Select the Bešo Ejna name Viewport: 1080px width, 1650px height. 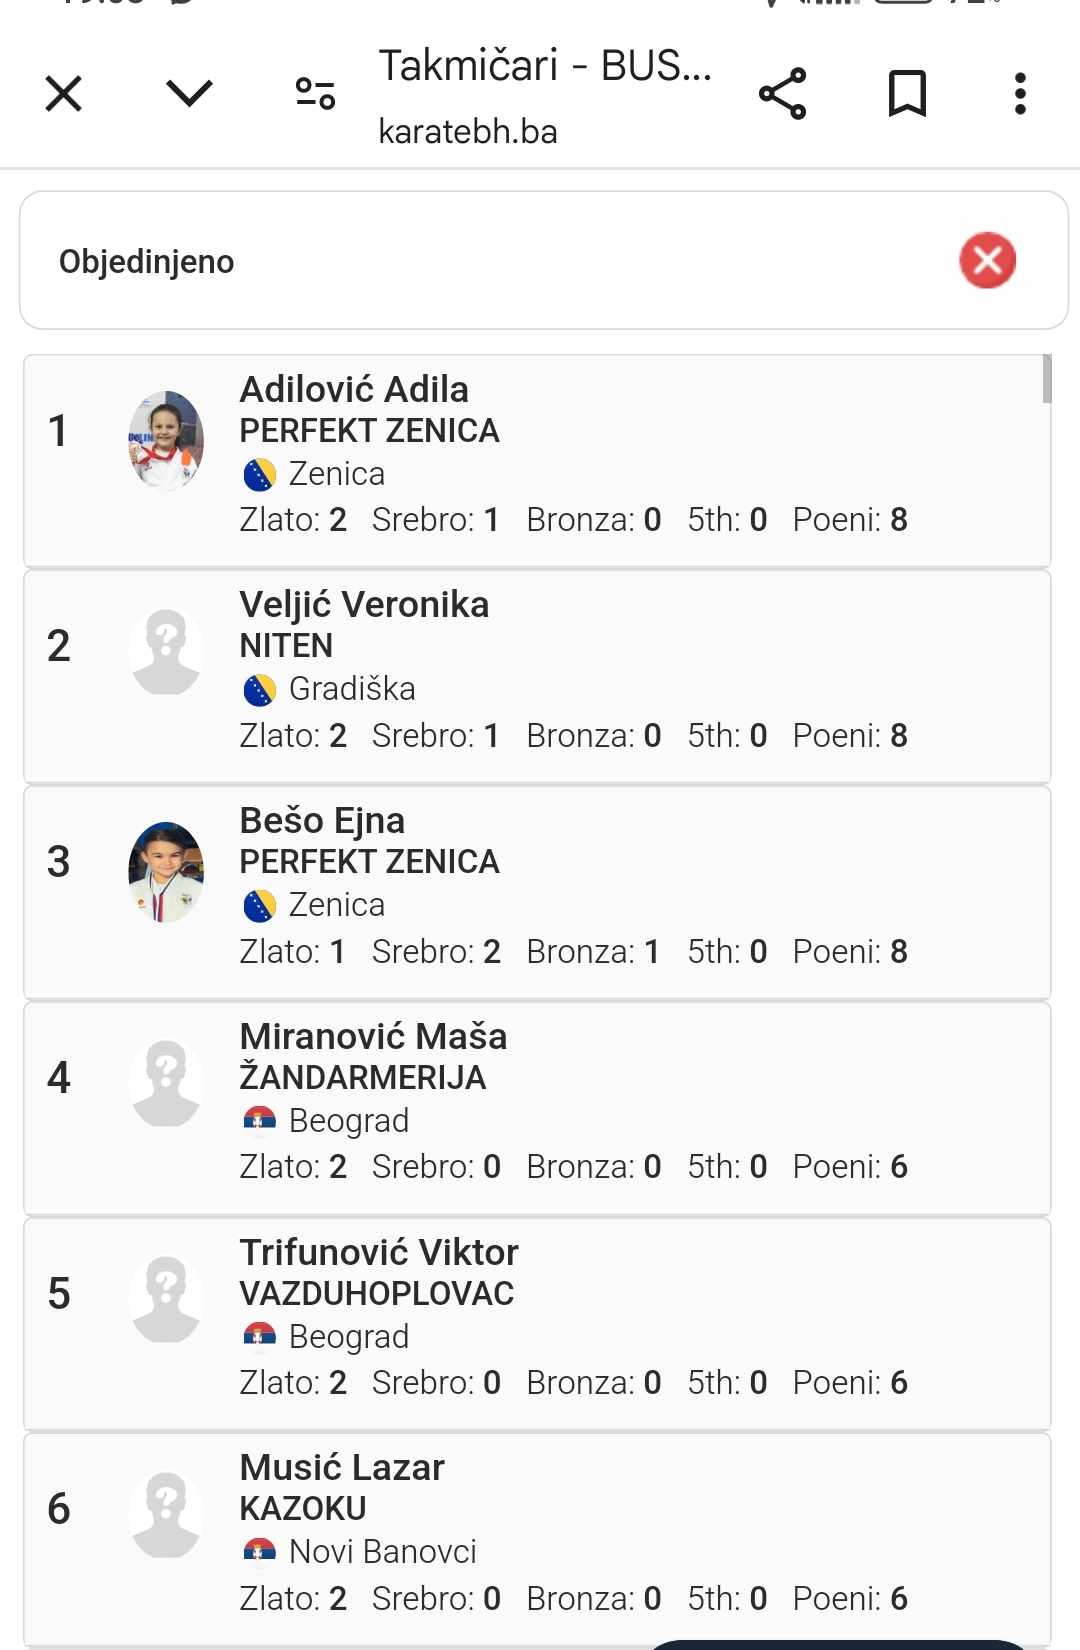pos(322,821)
